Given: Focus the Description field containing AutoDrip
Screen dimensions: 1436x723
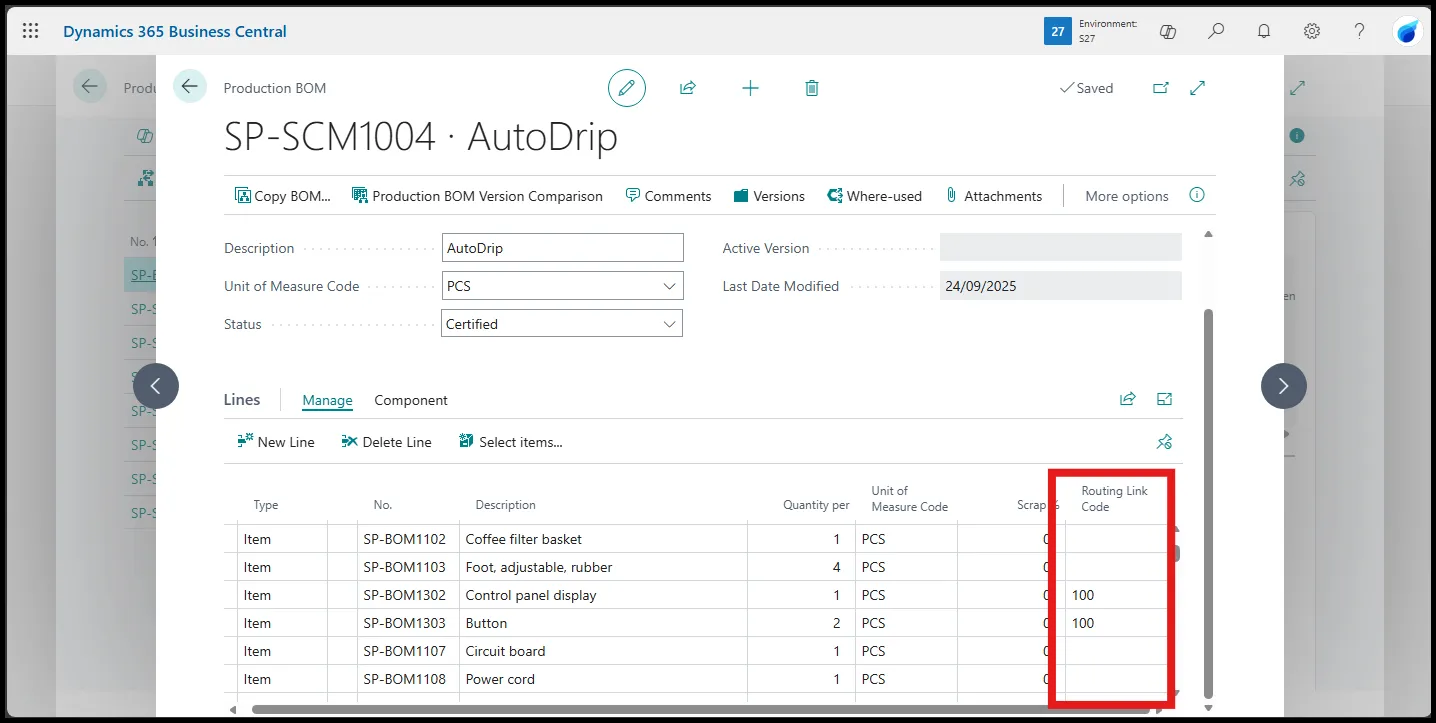Looking at the screenshot, I should (563, 248).
